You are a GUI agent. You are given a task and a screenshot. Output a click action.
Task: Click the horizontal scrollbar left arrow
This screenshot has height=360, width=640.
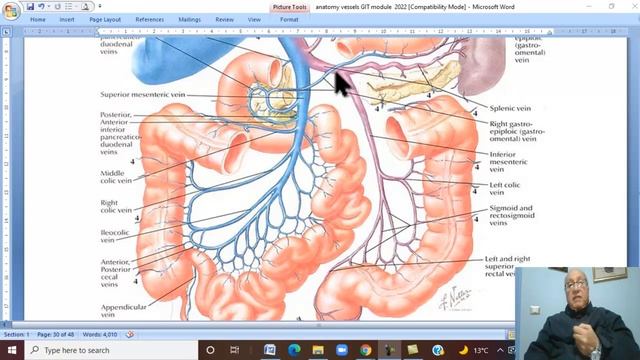pyautogui.click(x=5, y=325)
